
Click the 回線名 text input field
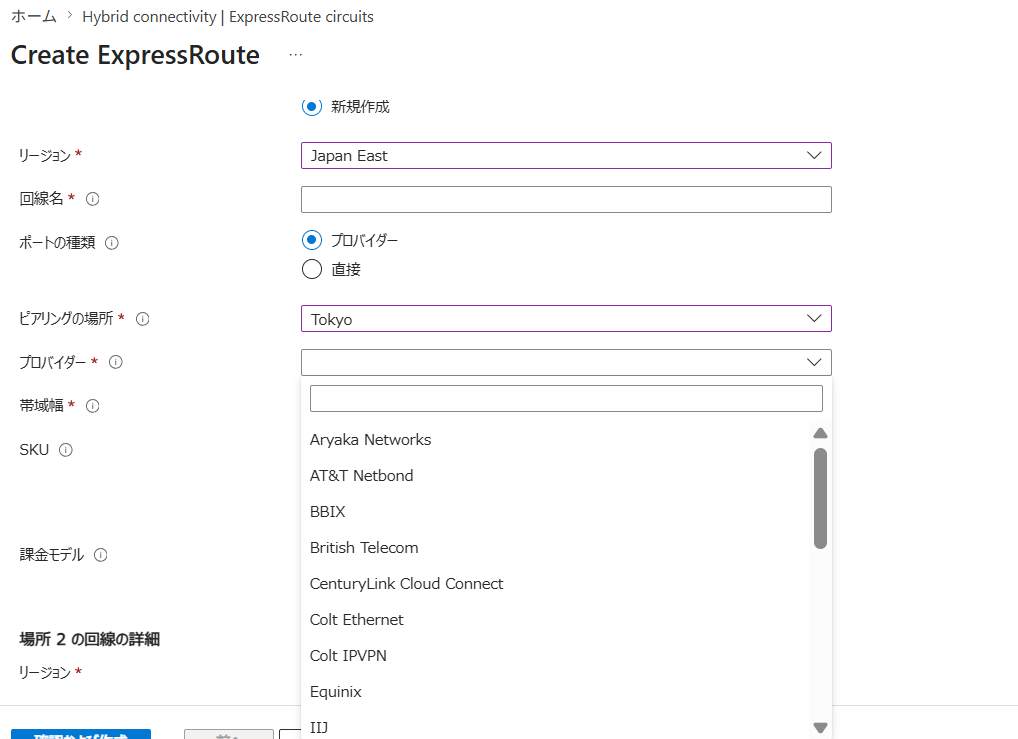[x=566, y=199]
